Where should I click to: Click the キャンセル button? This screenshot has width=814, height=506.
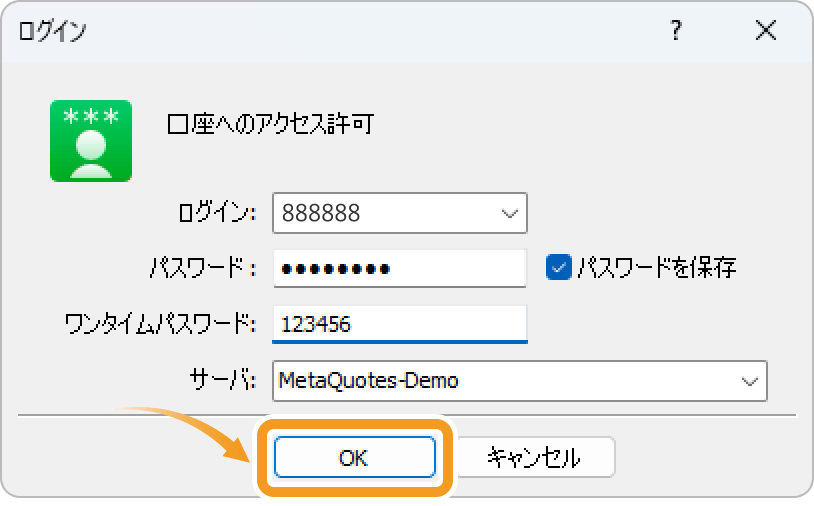click(534, 457)
